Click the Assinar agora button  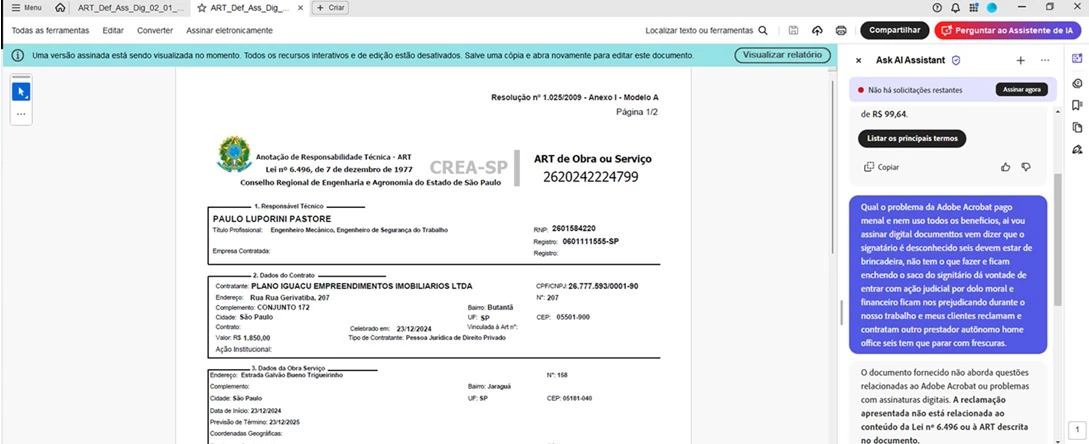(1021, 90)
